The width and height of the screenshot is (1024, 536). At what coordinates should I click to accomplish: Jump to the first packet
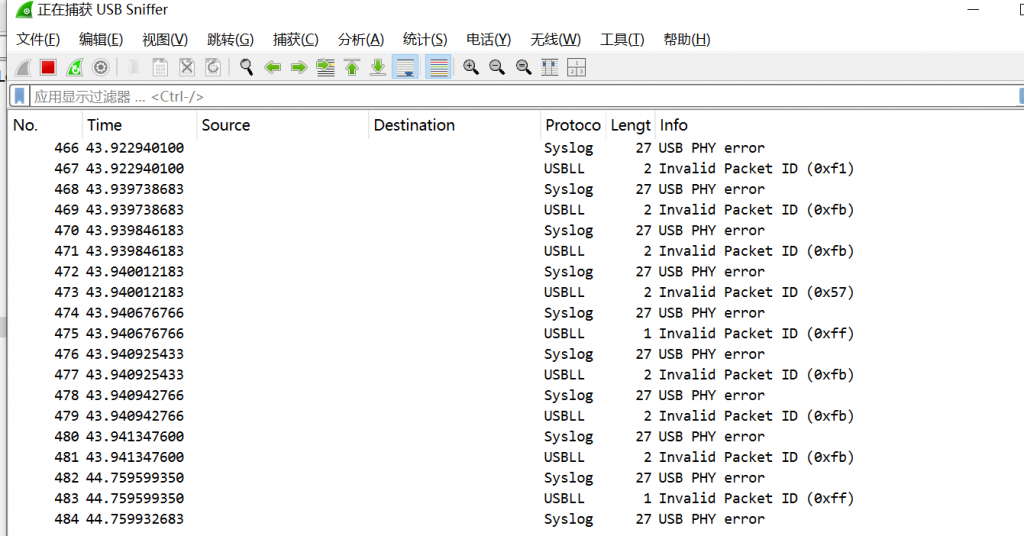[352, 67]
